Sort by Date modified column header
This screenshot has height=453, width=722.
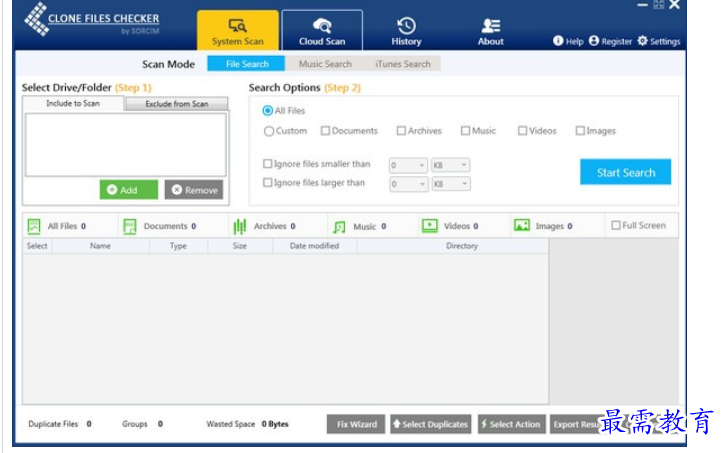(314, 246)
